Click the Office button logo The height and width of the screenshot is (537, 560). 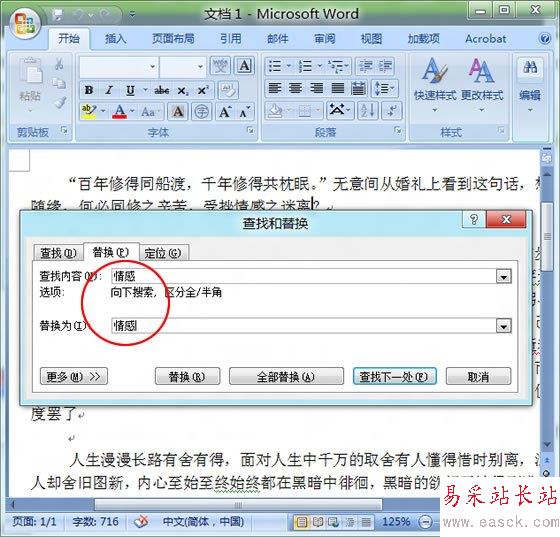pos(24,24)
